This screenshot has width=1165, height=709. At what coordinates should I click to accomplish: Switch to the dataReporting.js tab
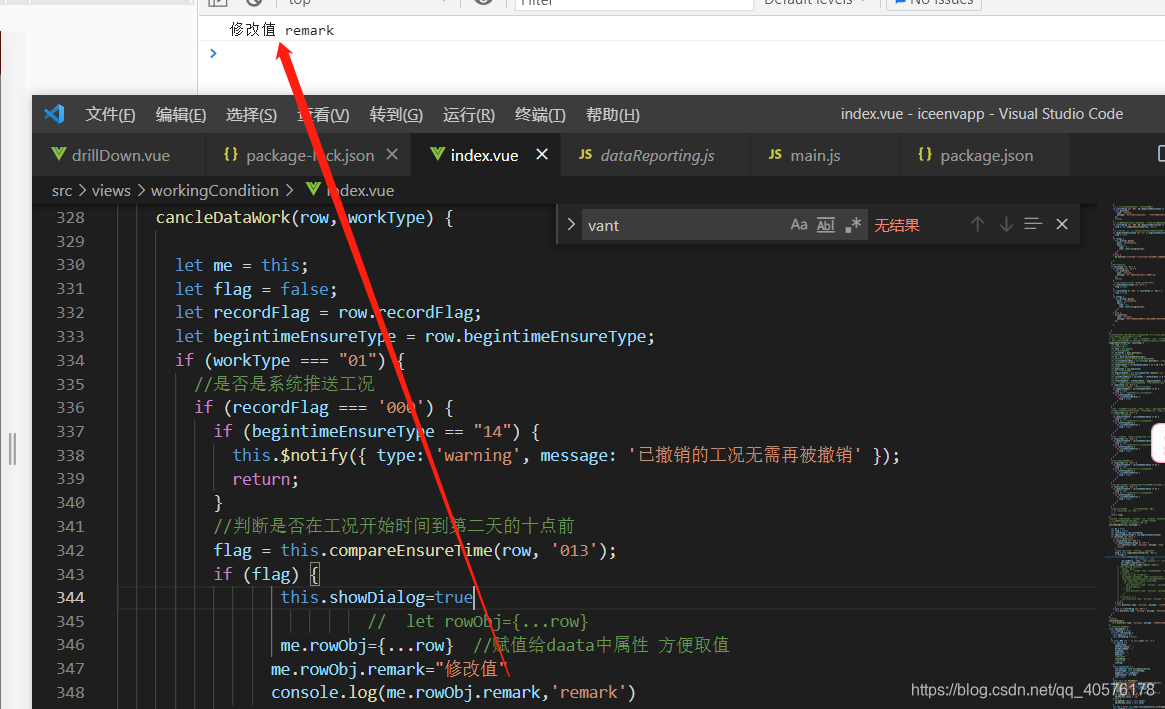click(x=657, y=155)
